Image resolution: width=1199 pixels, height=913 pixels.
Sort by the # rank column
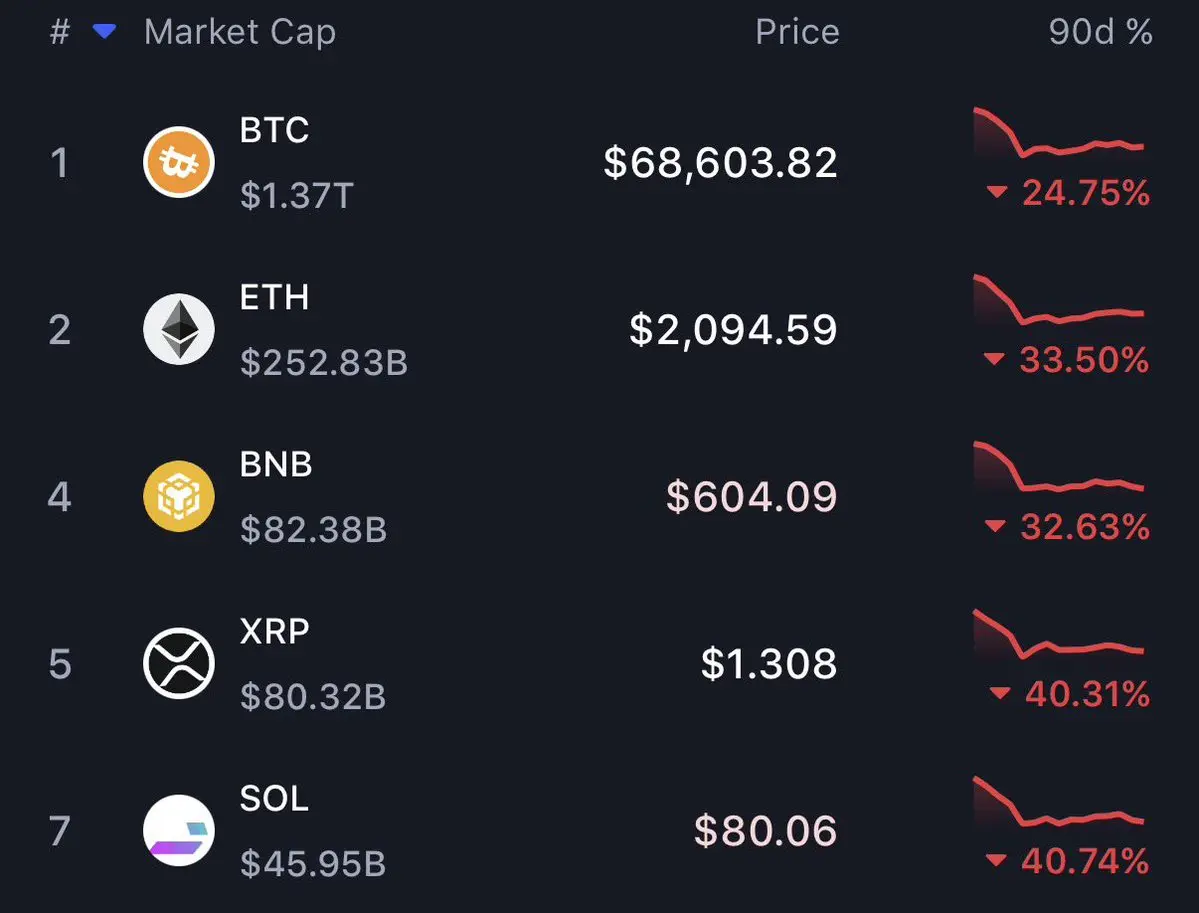click(x=60, y=32)
